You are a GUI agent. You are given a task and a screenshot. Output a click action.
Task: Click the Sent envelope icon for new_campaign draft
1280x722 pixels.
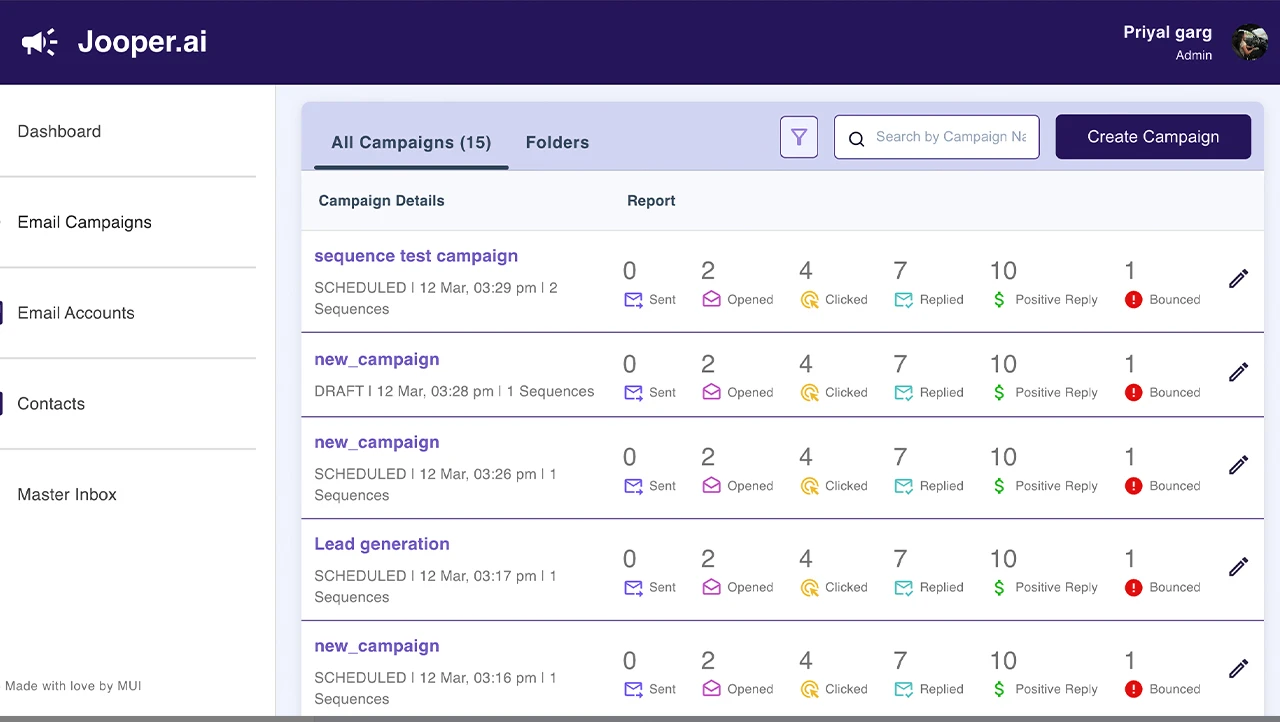(x=633, y=392)
